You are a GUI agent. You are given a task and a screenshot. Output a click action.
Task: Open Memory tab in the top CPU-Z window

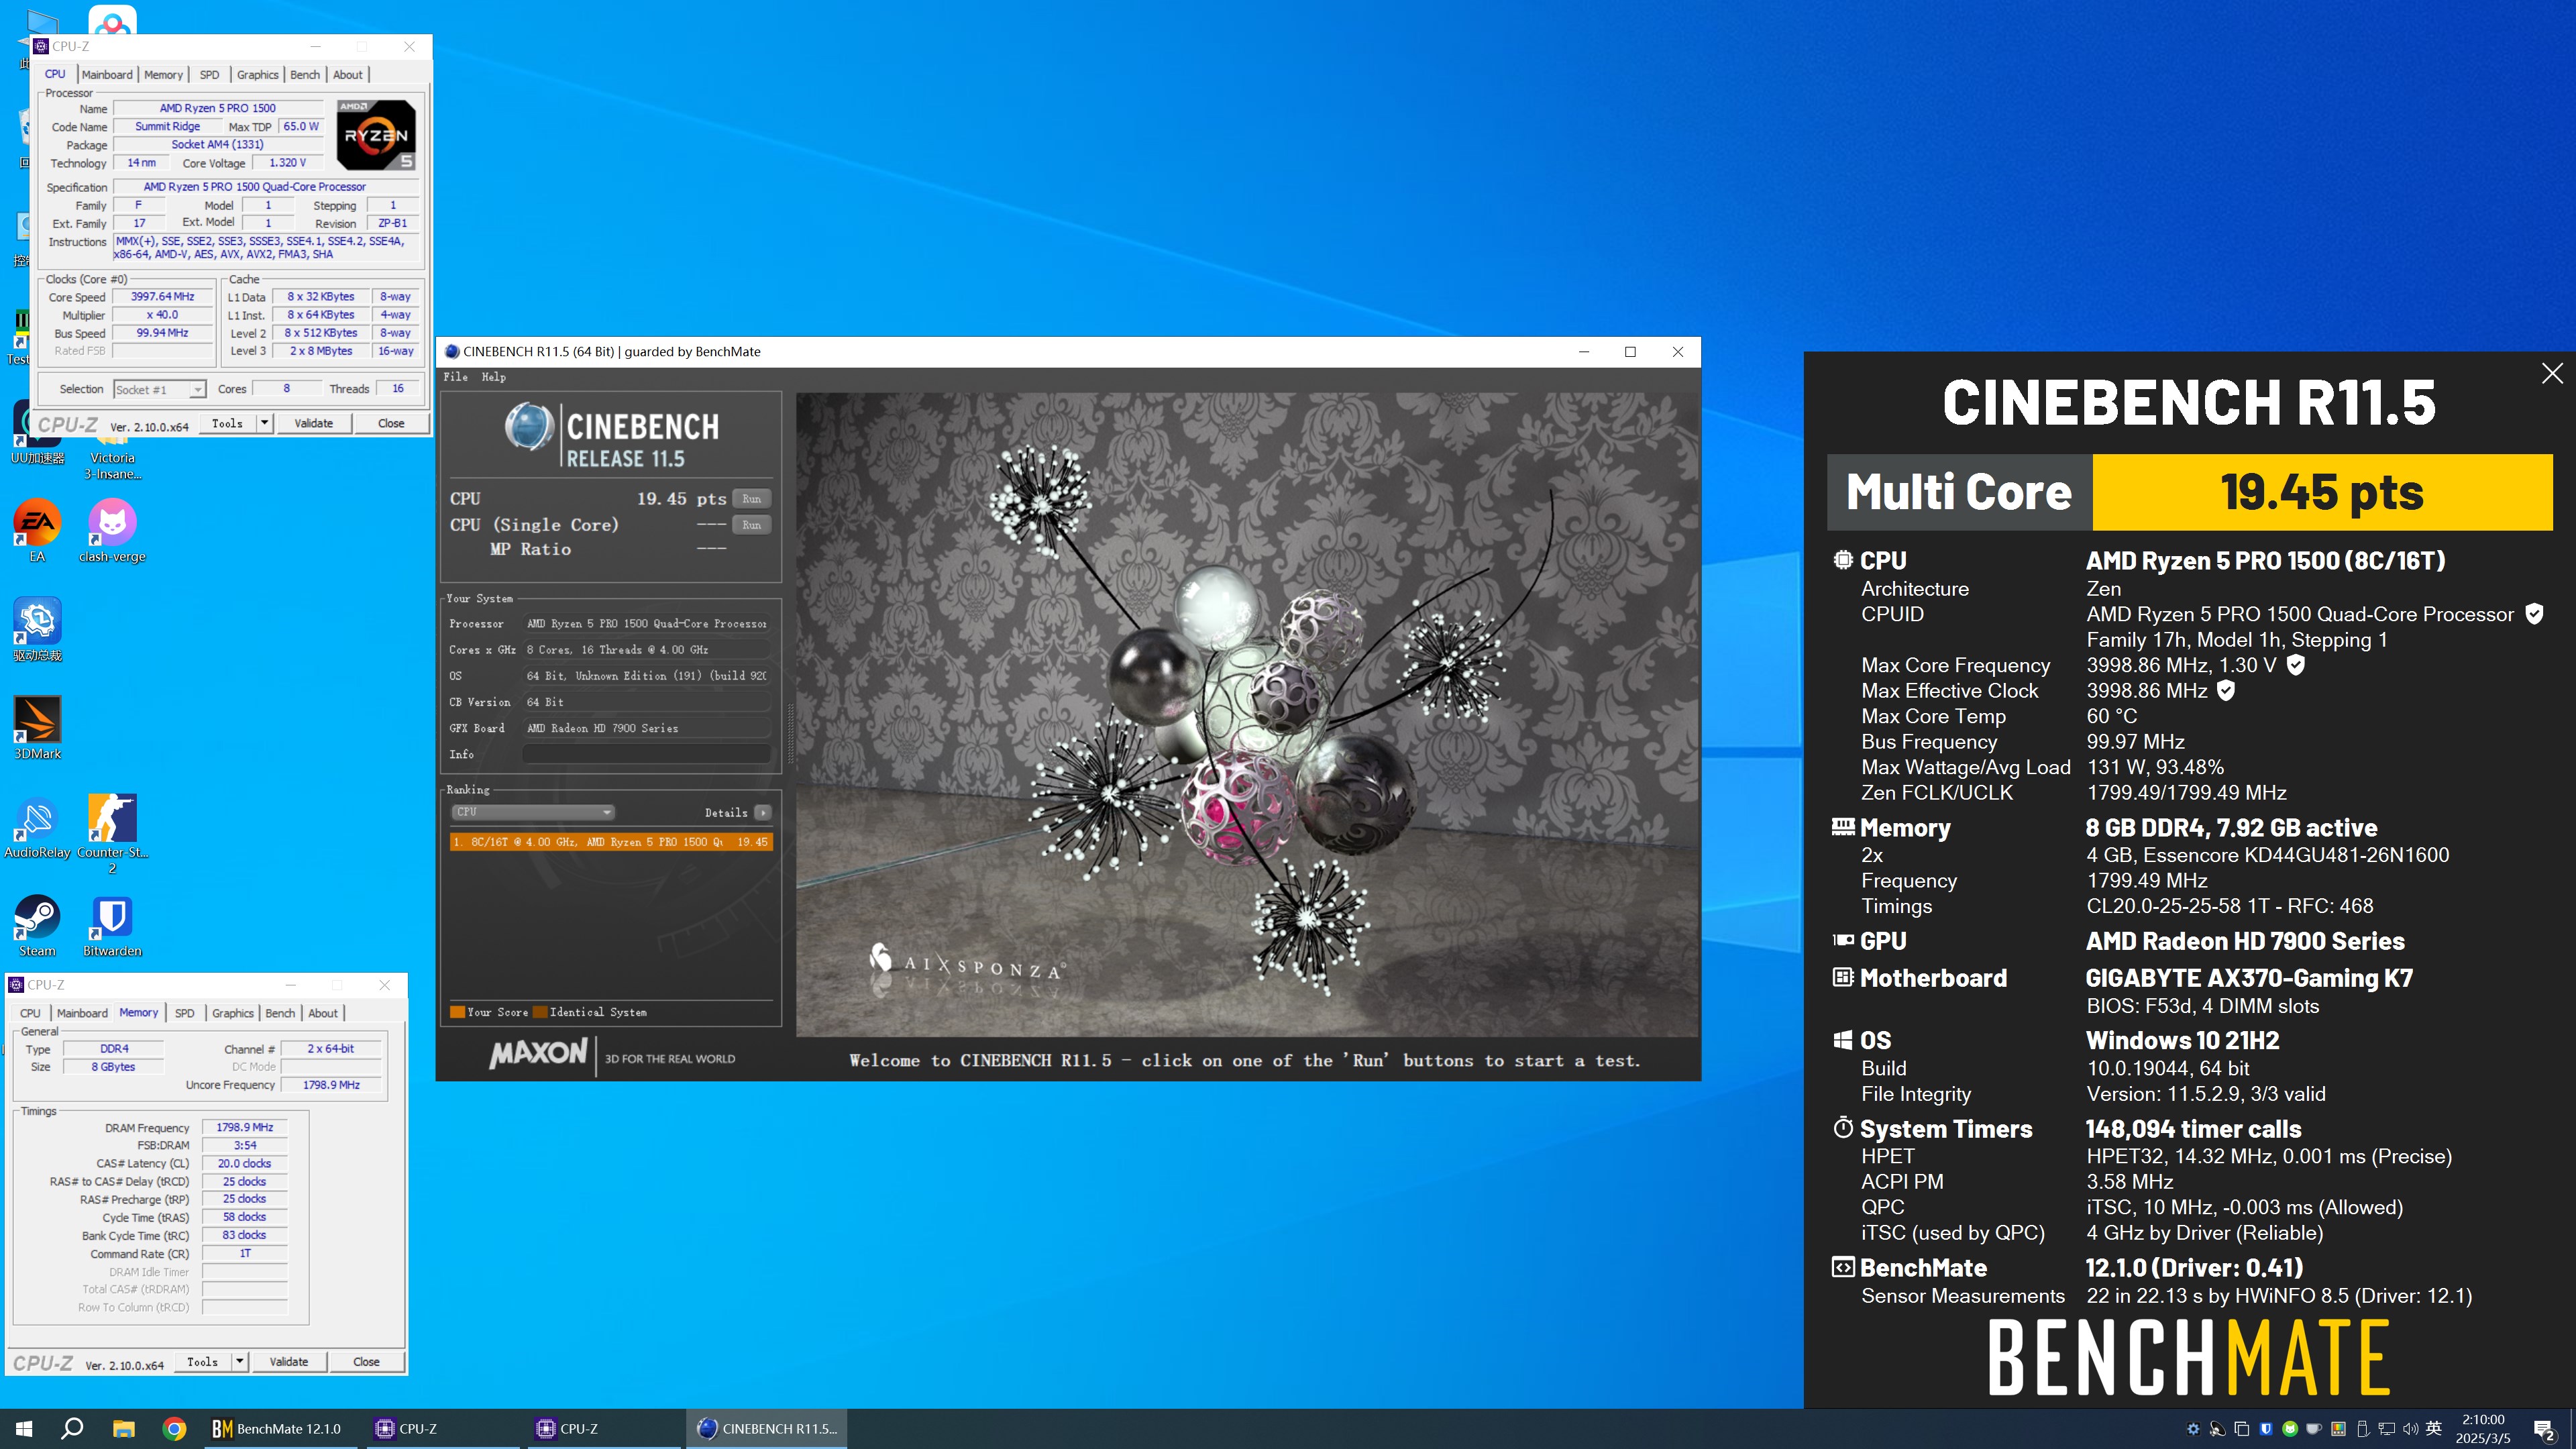coord(163,75)
